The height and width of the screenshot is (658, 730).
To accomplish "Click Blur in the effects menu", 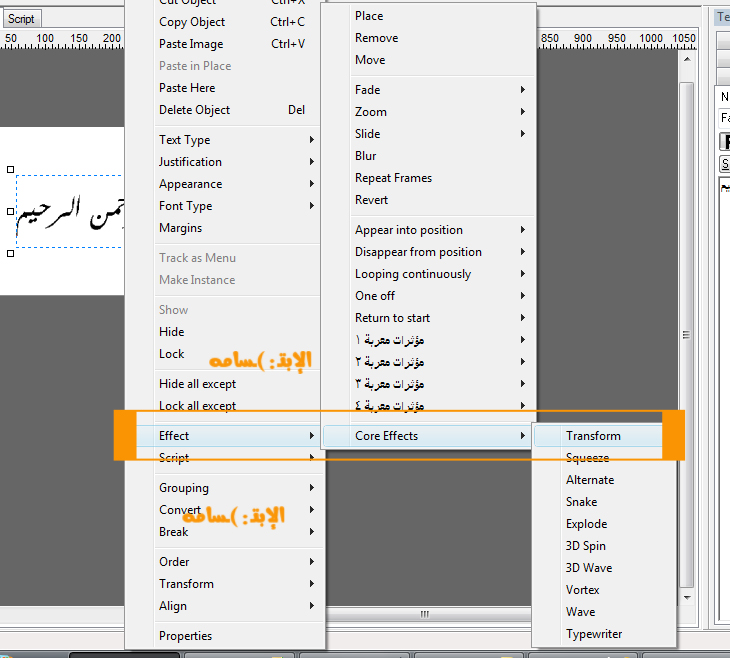I will tap(366, 156).
